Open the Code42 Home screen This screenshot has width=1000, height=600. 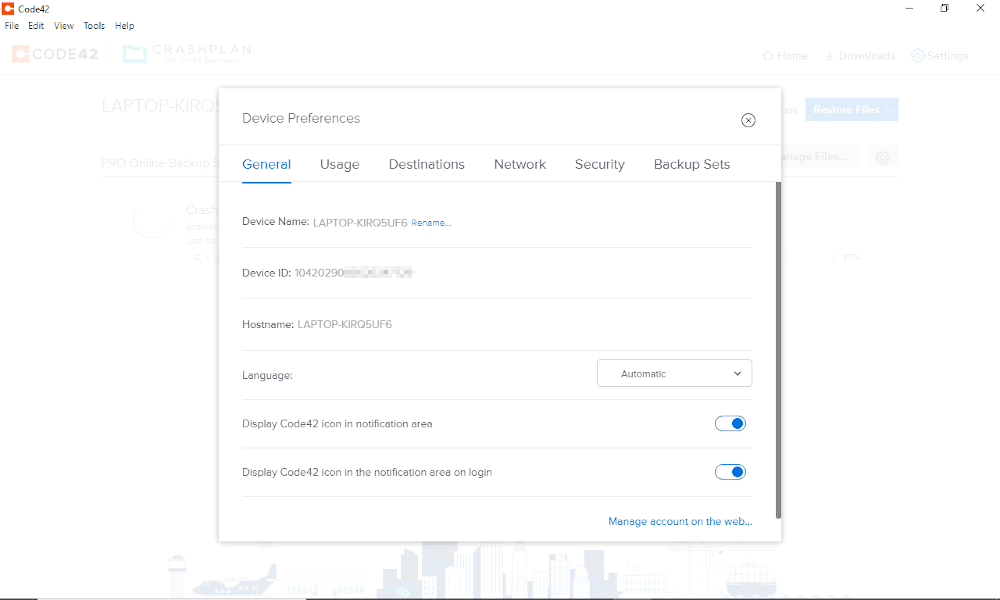[784, 56]
